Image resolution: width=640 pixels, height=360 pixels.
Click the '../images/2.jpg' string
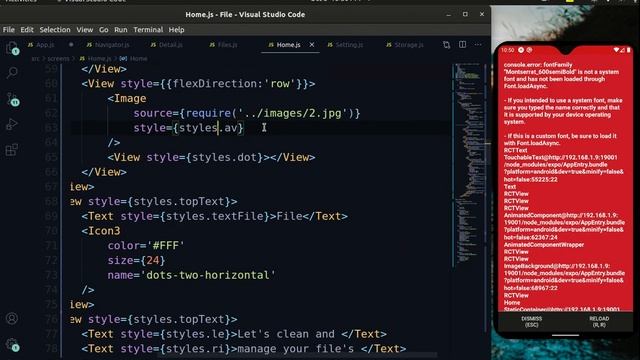293,113
